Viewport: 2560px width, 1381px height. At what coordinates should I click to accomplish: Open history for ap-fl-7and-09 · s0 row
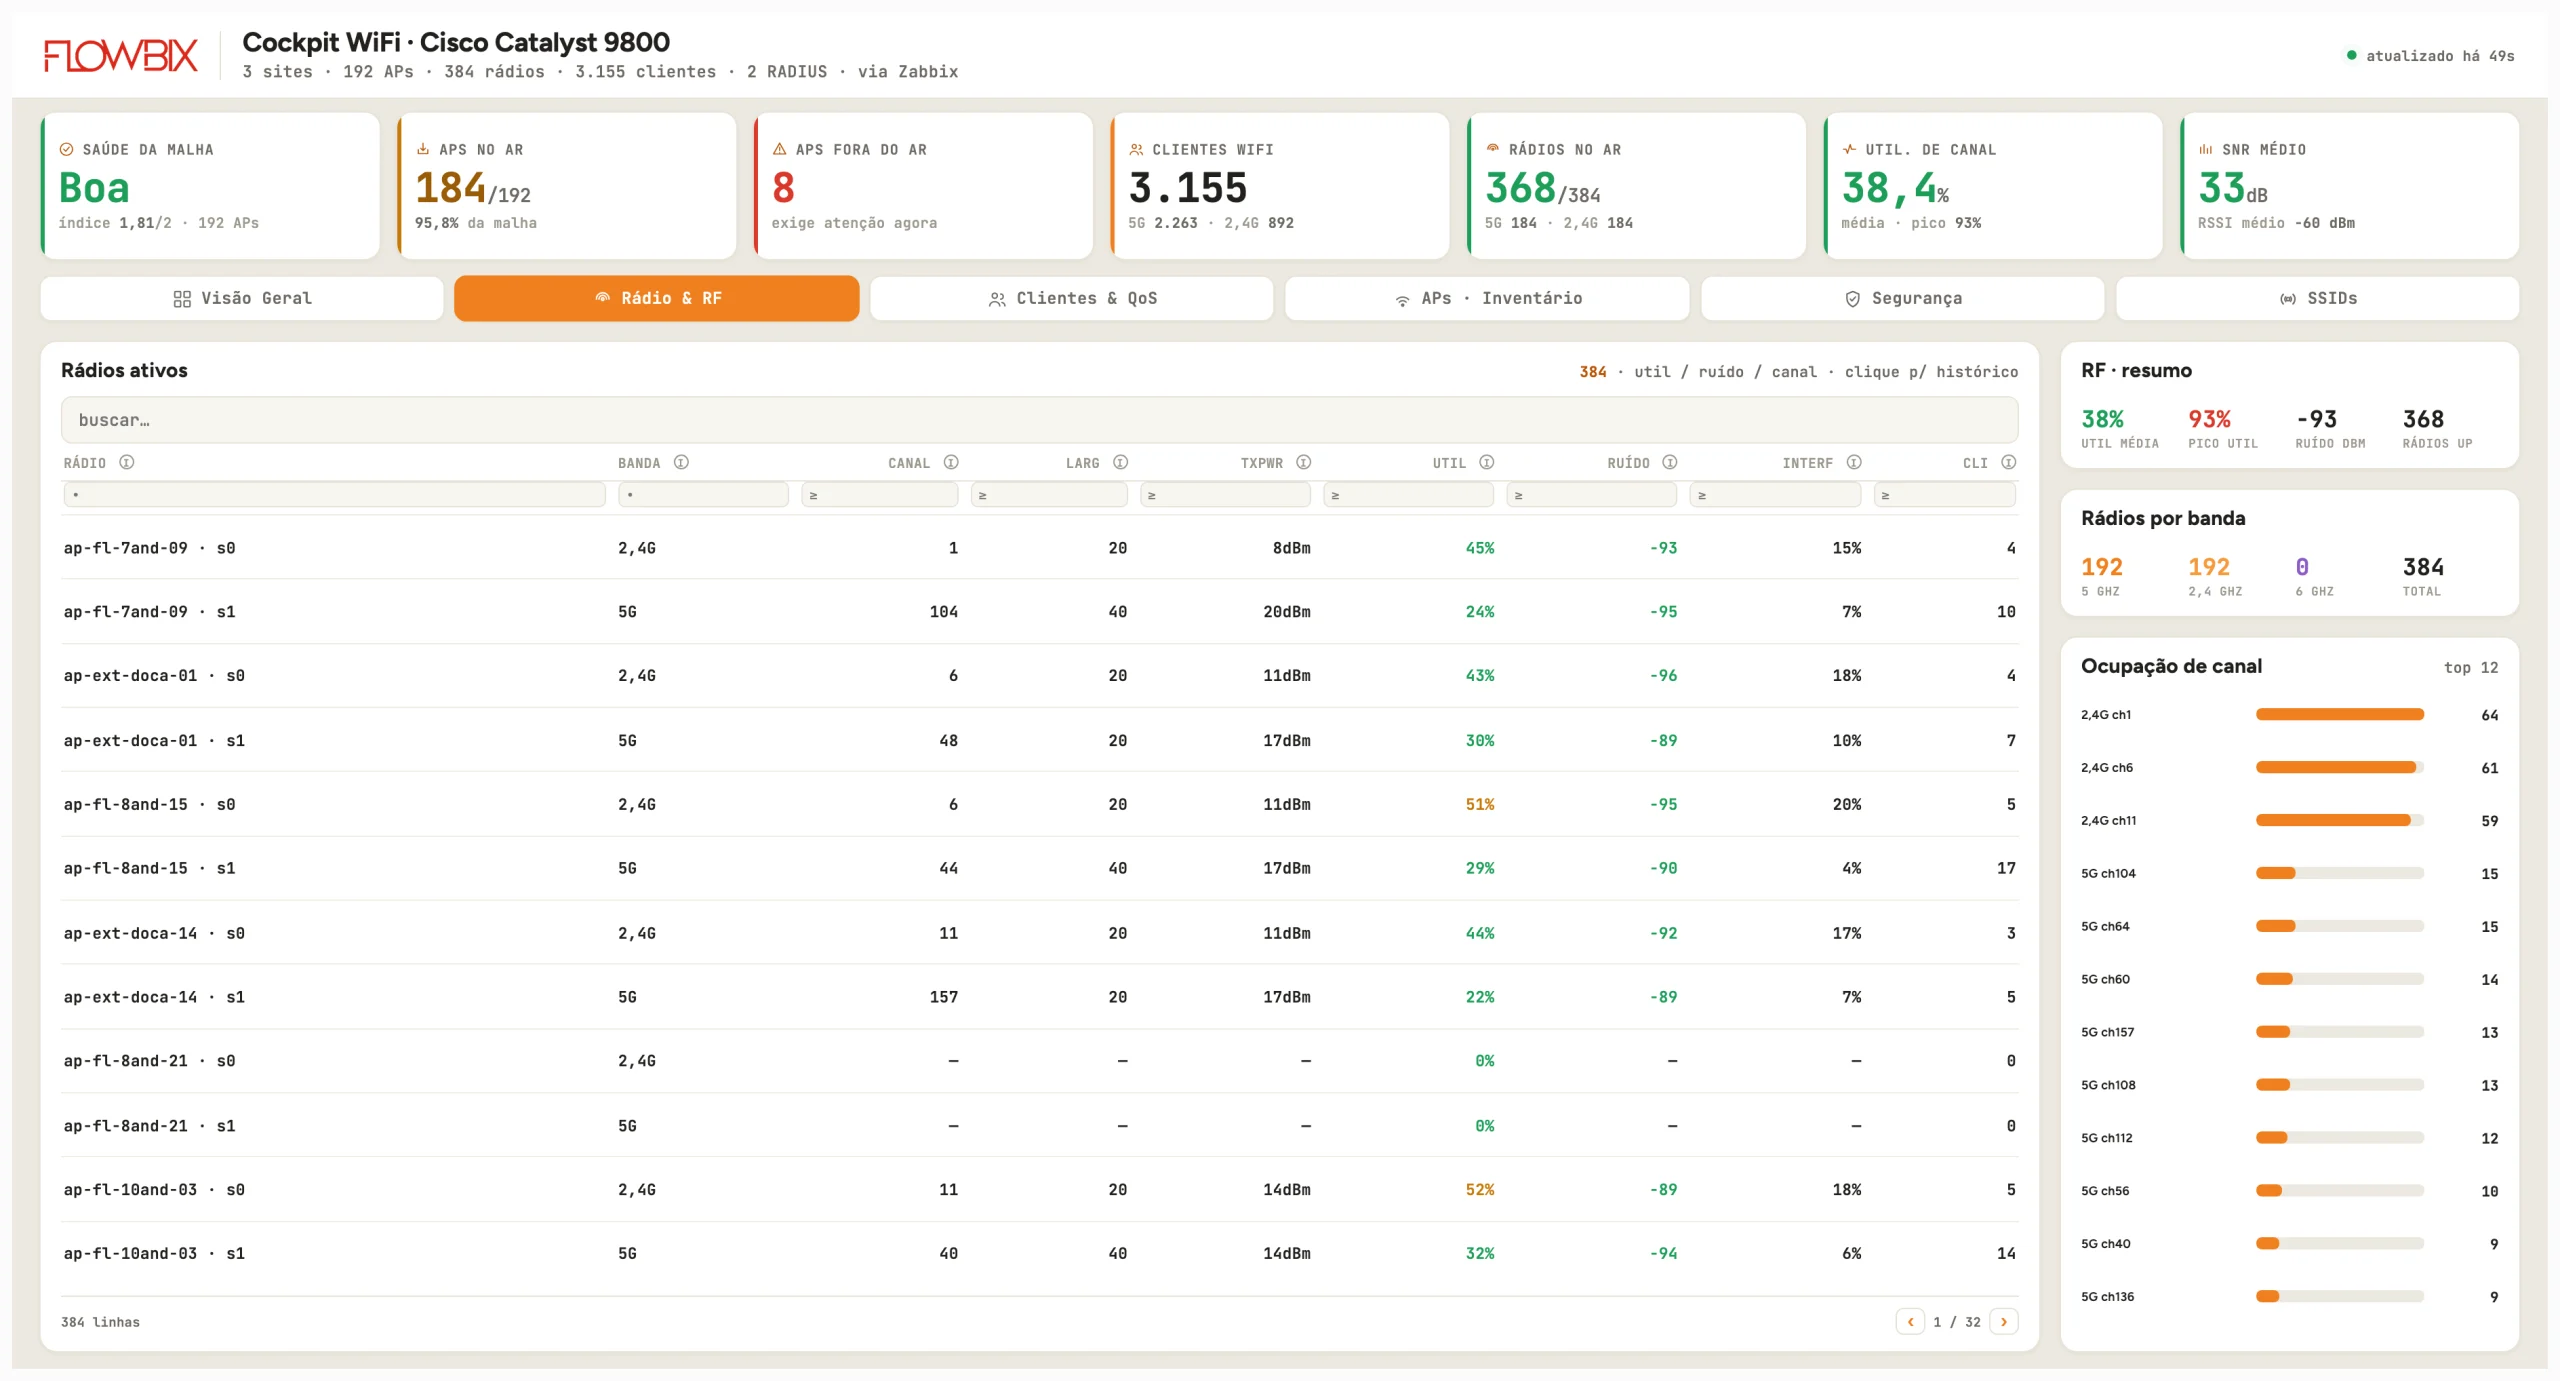point(1040,548)
